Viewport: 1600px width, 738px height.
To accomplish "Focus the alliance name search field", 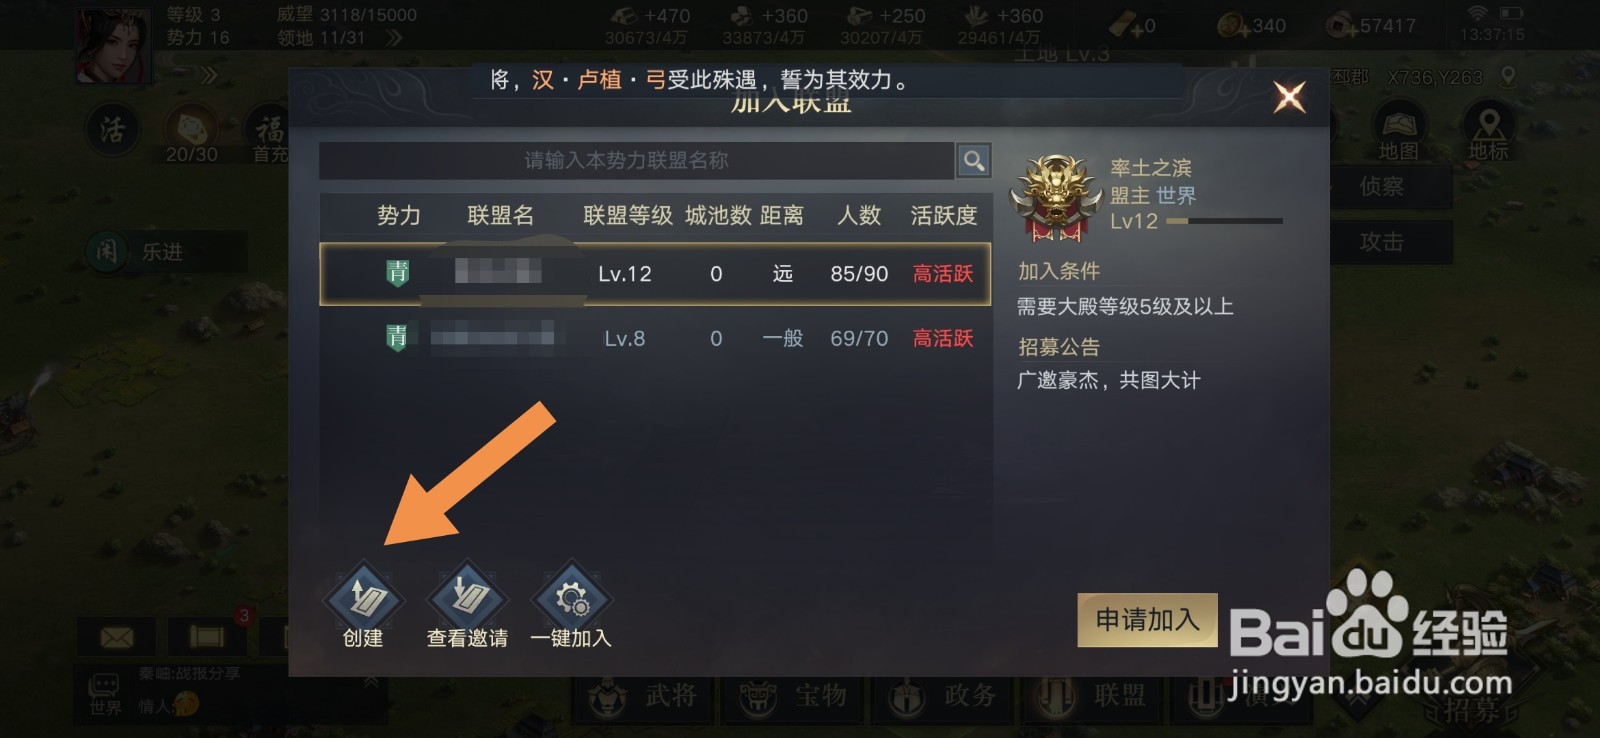I will [636, 160].
